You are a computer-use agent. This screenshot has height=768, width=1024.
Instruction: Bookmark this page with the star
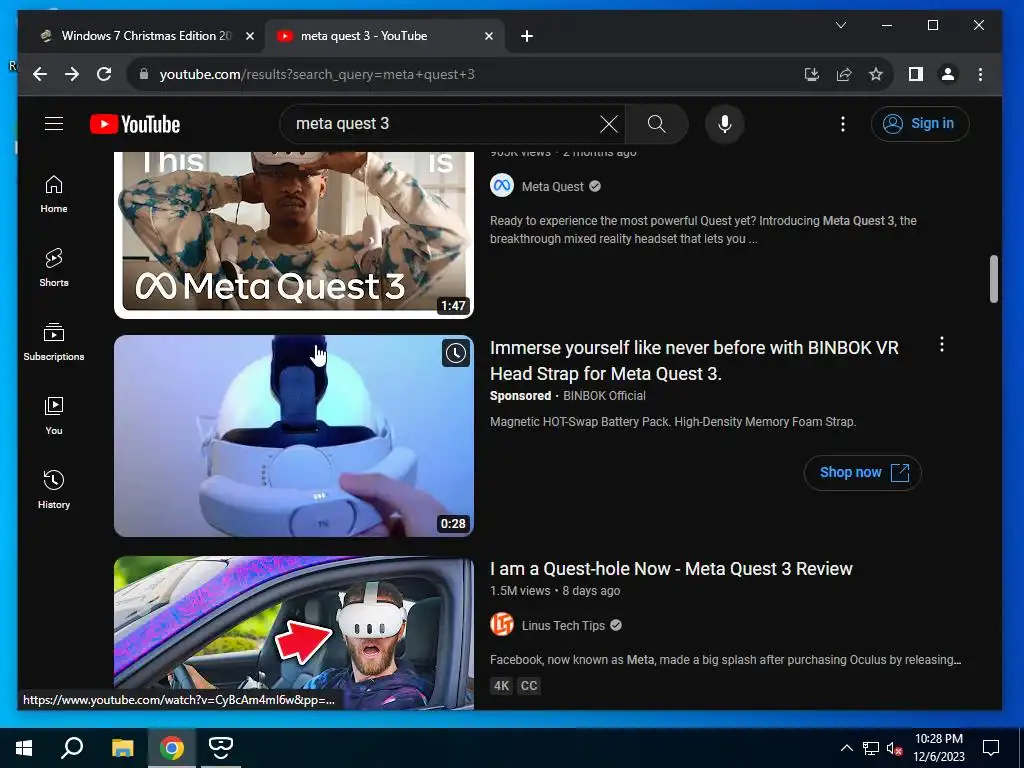(x=876, y=74)
